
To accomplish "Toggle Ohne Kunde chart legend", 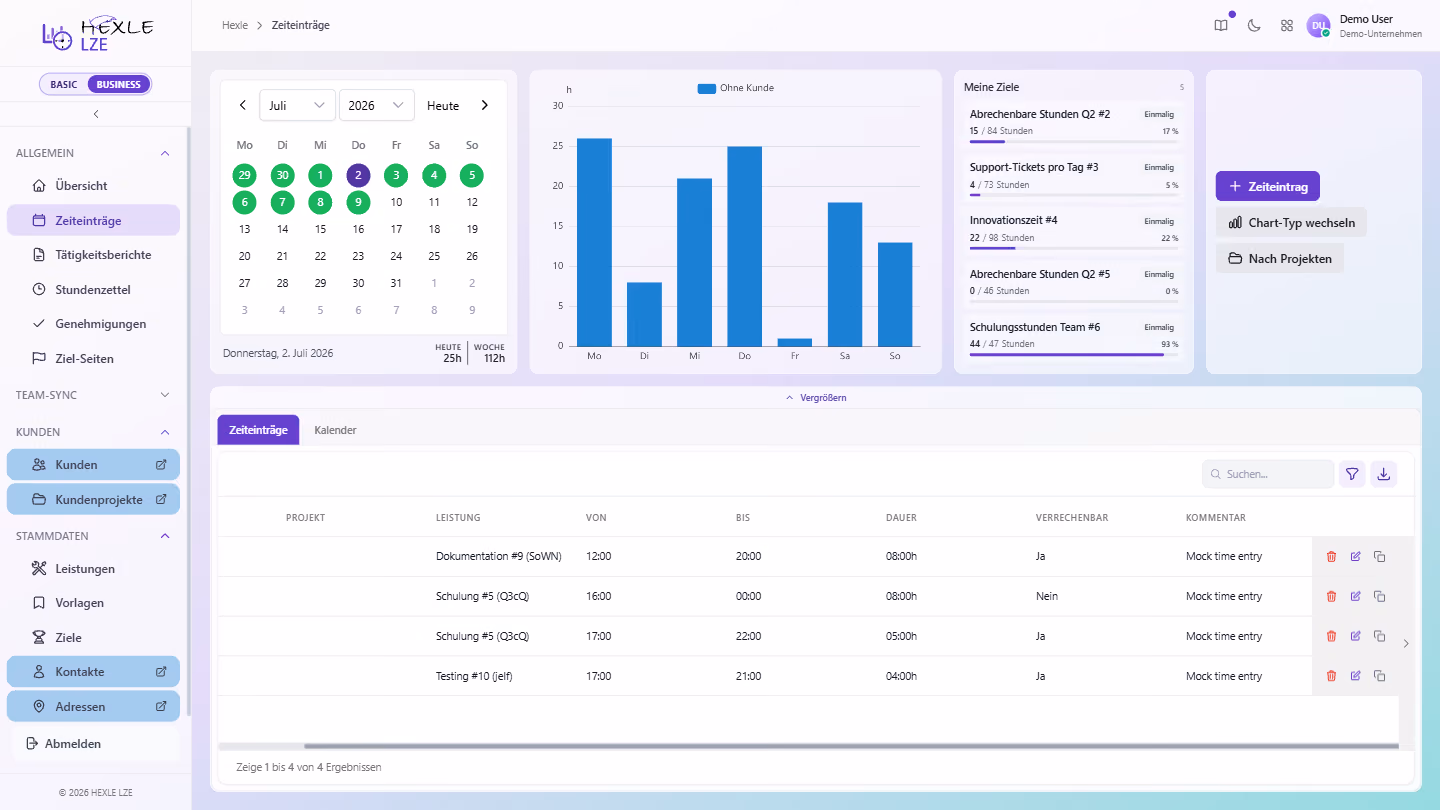I will pos(736,88).
